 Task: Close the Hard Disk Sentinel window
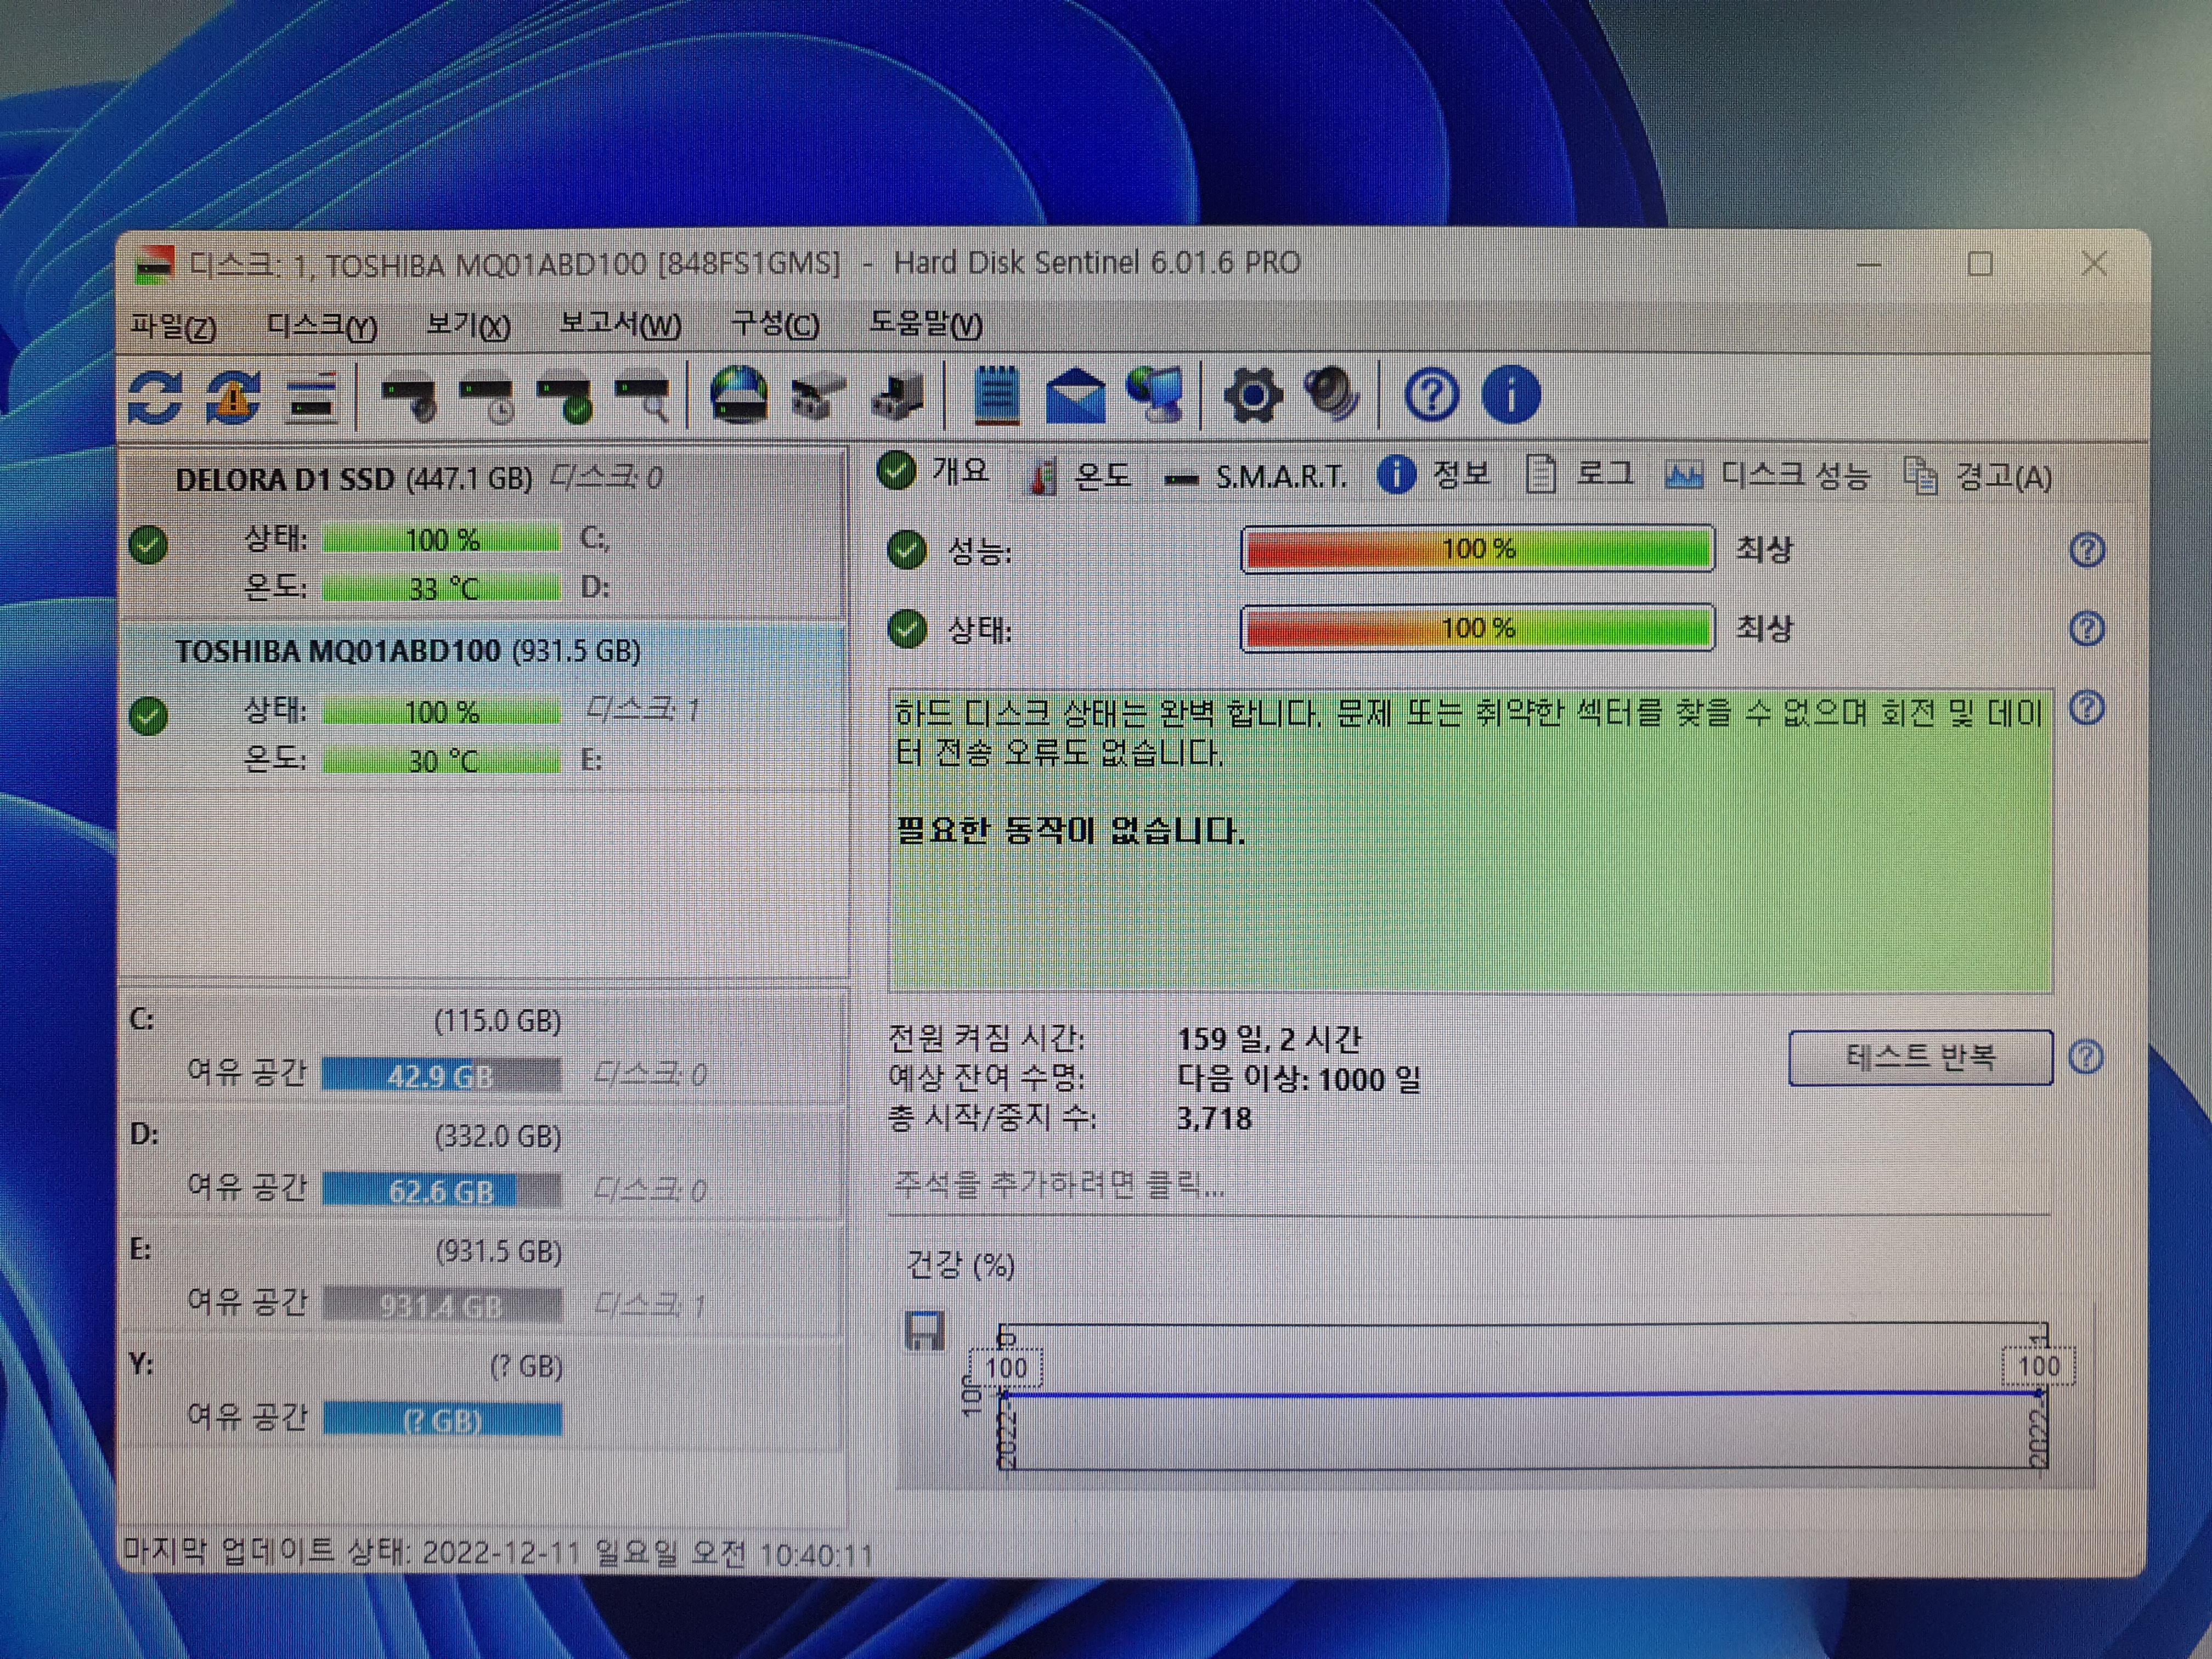[2094, 265]
